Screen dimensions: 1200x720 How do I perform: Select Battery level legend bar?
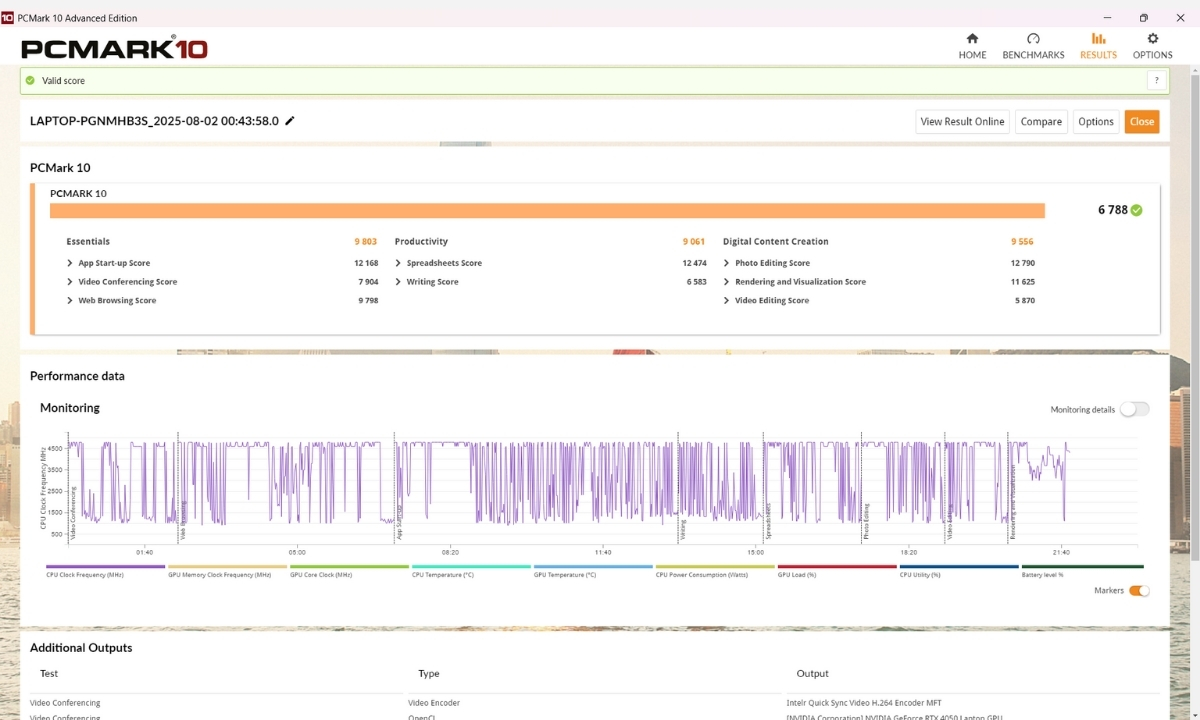coord(1083,567)
